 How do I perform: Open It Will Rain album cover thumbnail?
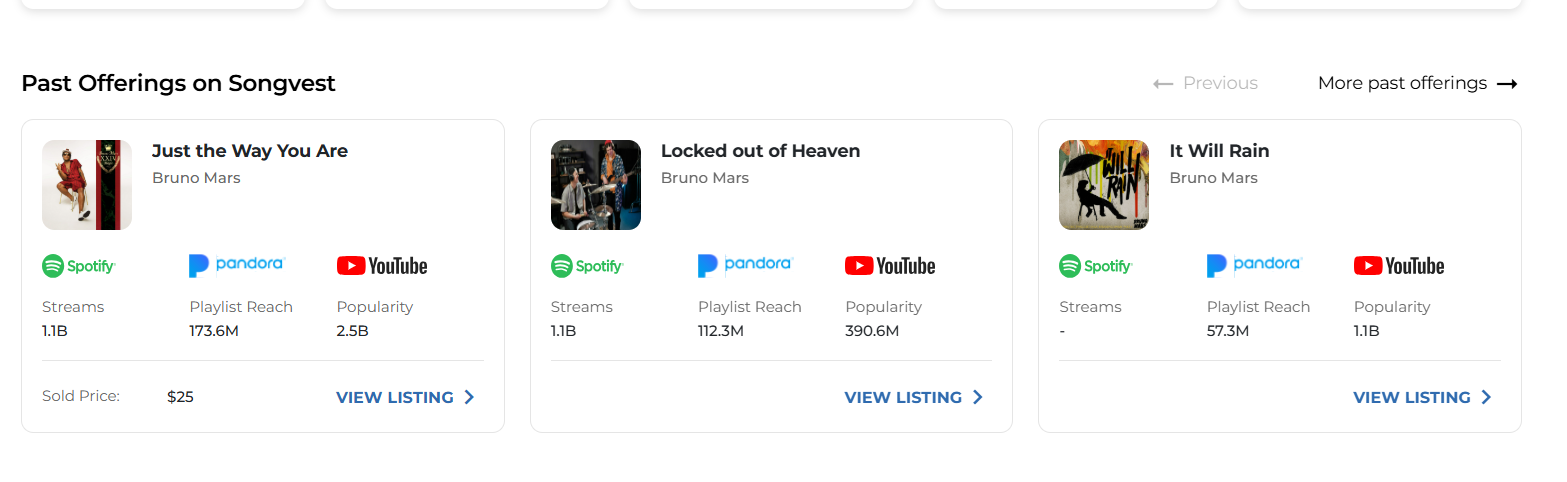(x=1104, y=185)
